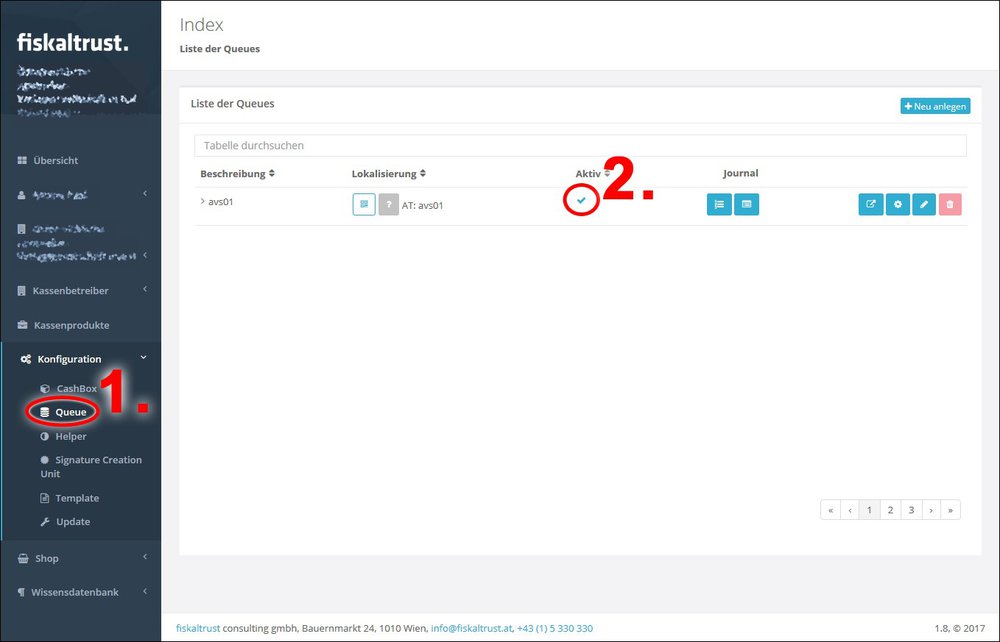Expand the avs01 row details

(203, 201)
